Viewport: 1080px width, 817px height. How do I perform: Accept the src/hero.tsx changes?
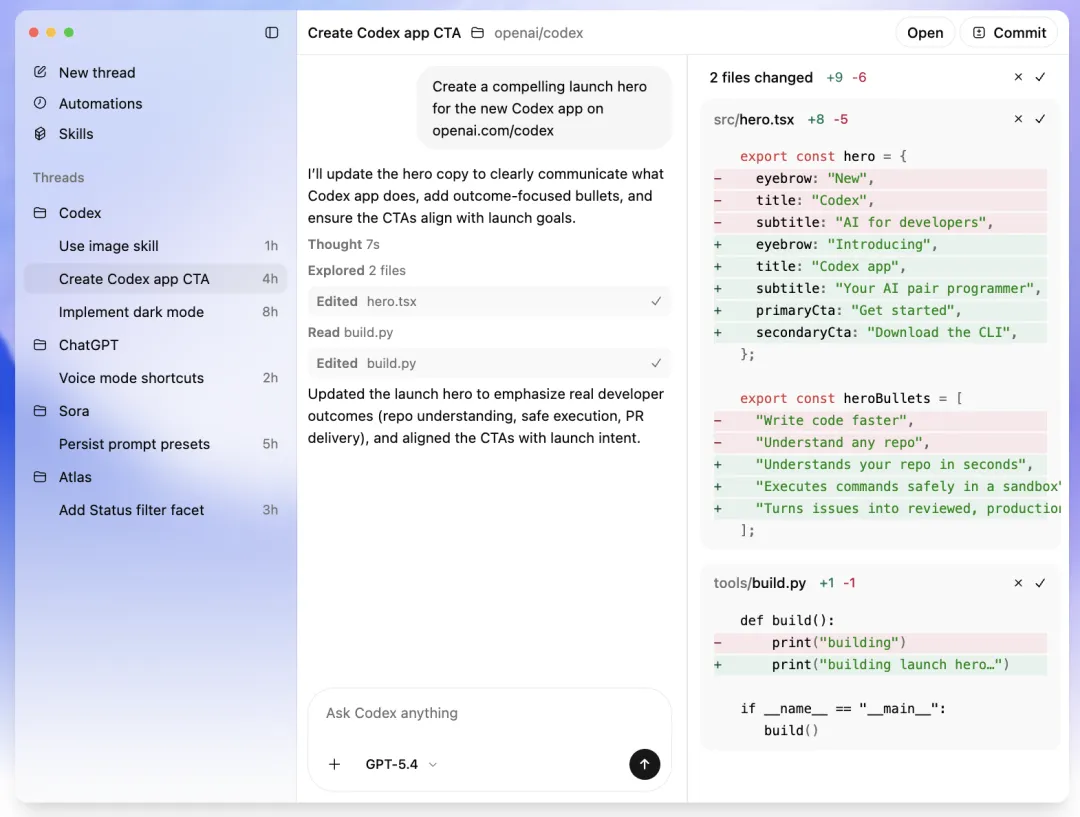(x=1040, y=119)
